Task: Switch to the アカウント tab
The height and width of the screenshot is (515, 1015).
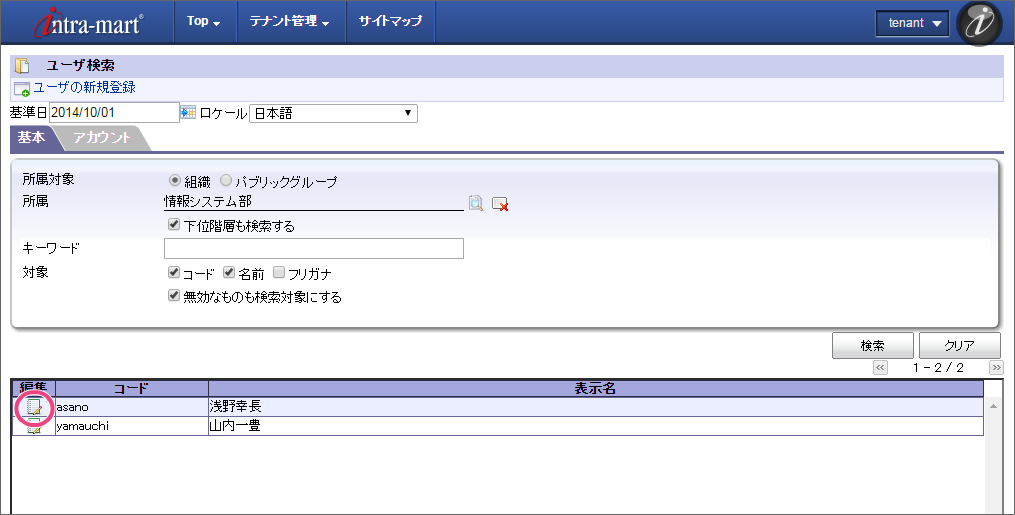Action: [x=102, y=138]
